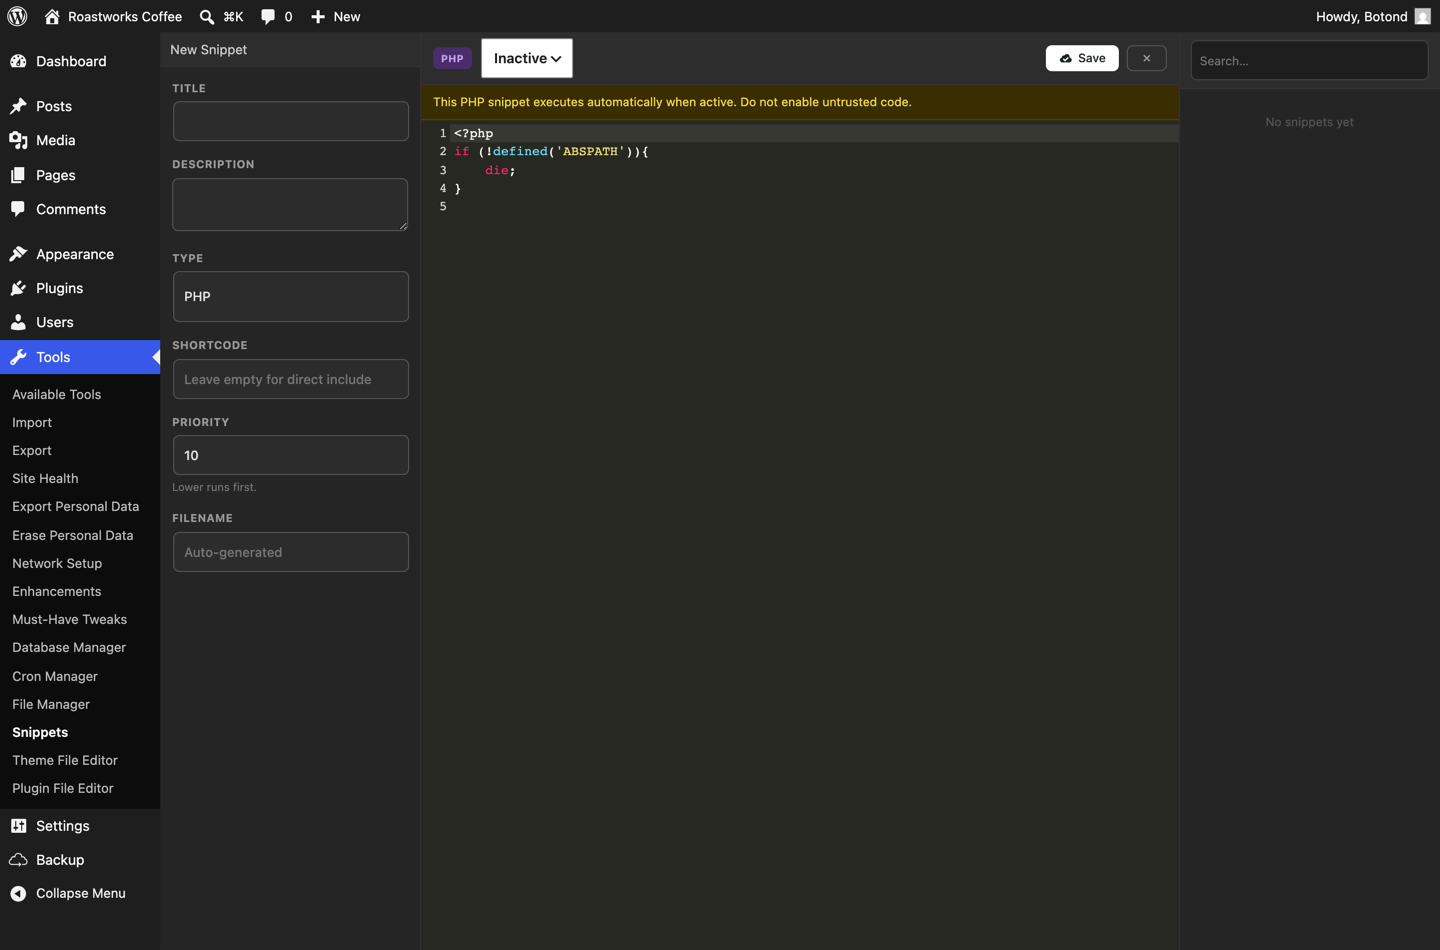Open the WordPress logo menu
This screenshot has width=1440, height=950.
click(17, 16)
